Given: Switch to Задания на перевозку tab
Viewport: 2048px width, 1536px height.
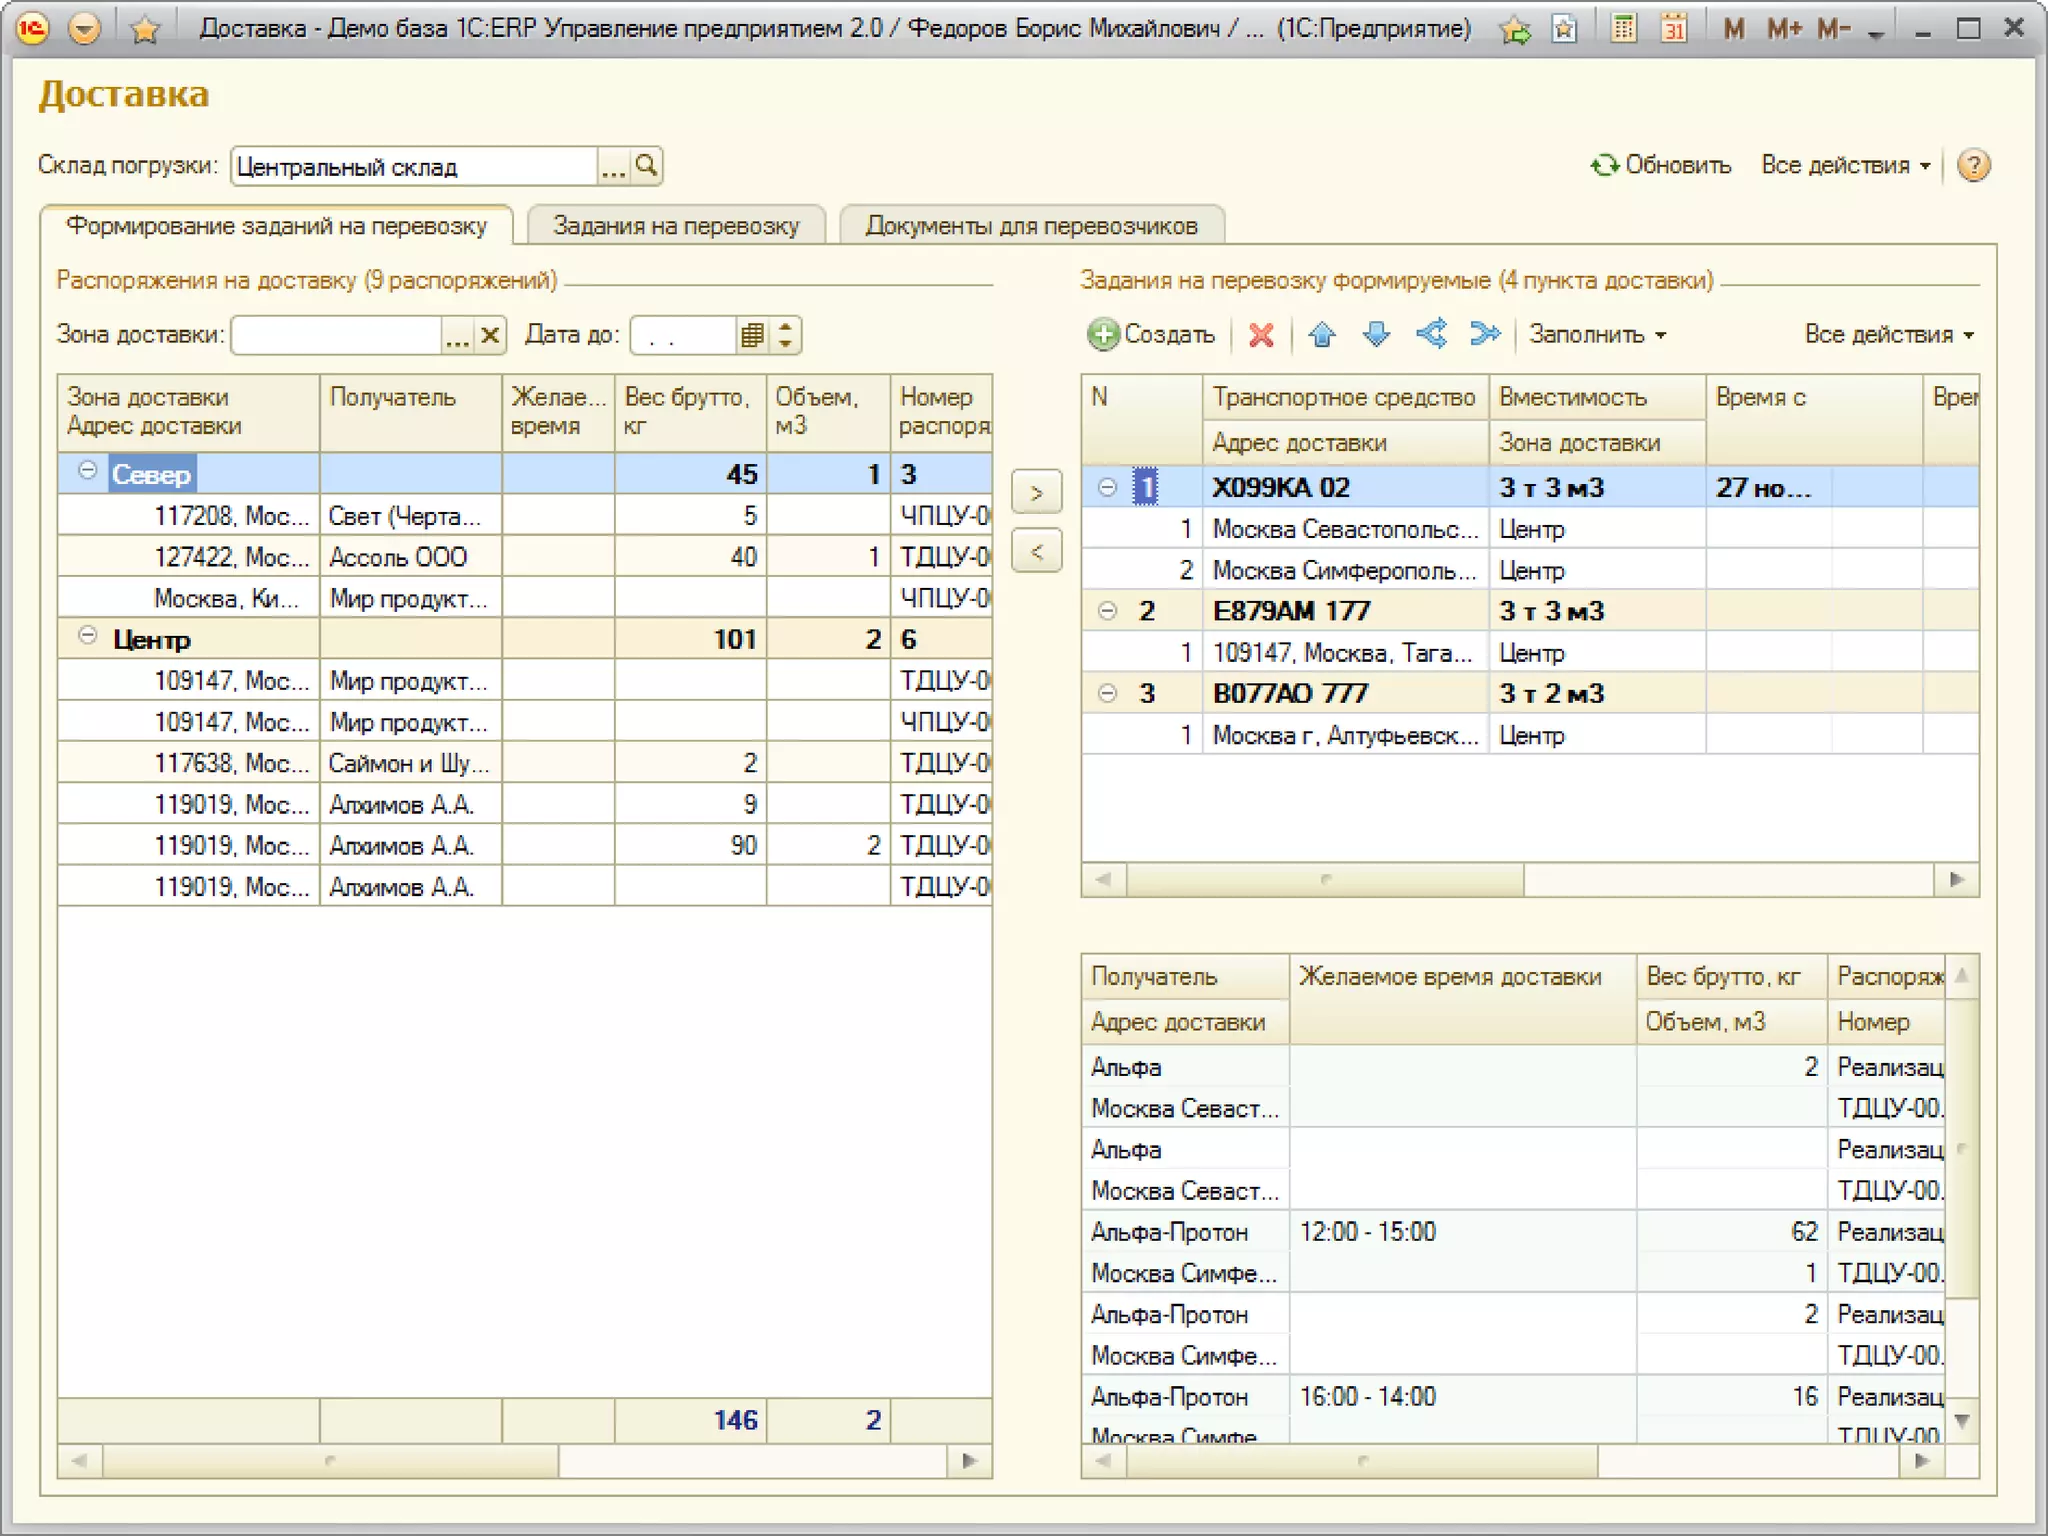Looking at the screenshot, I should pos(676,226).
